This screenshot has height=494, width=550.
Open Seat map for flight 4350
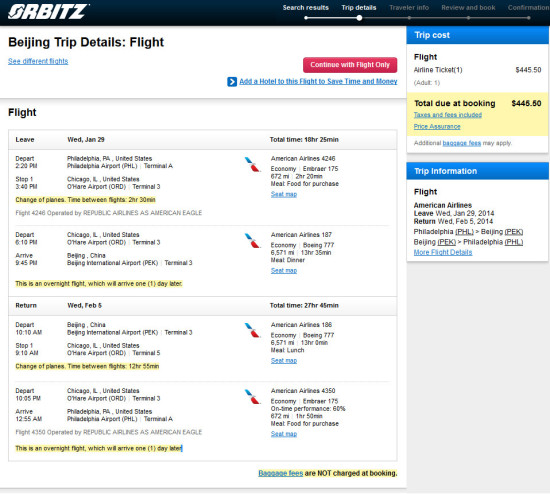(x=284, y=434)
